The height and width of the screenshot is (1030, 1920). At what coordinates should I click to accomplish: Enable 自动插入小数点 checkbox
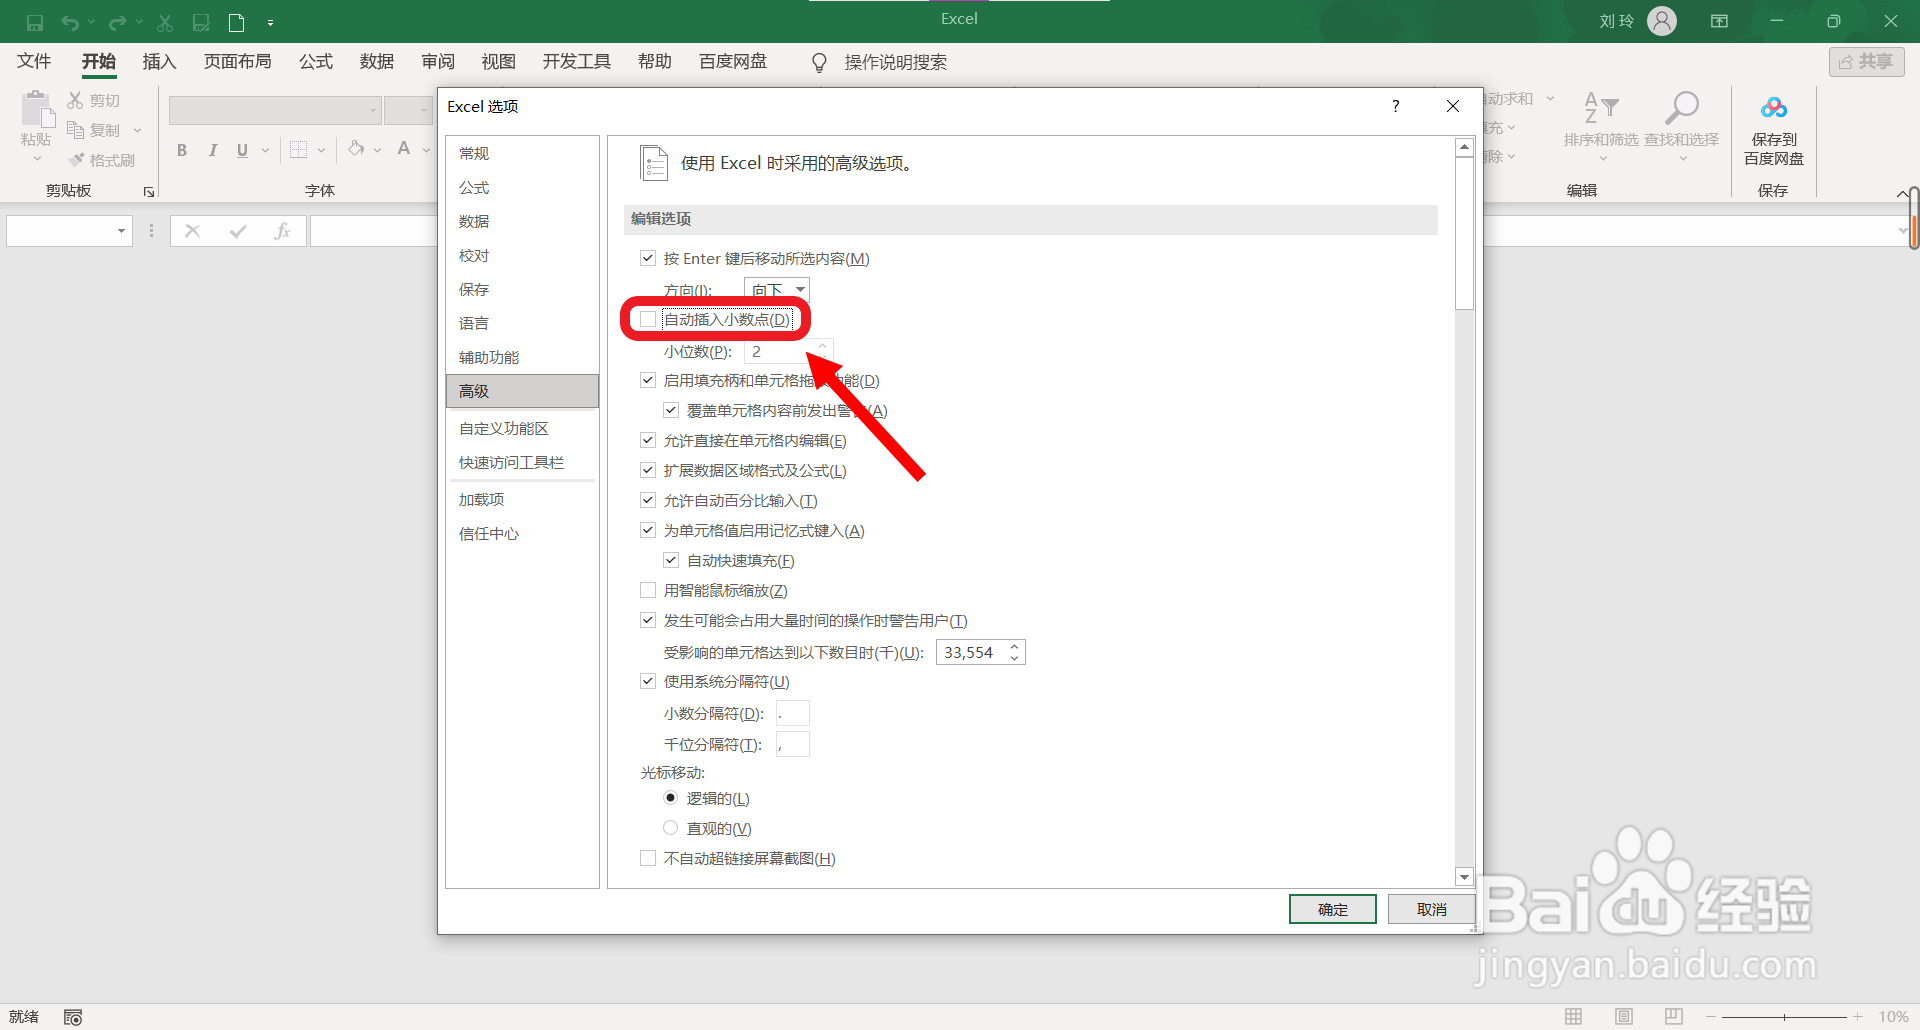click(x=648, y=318)
